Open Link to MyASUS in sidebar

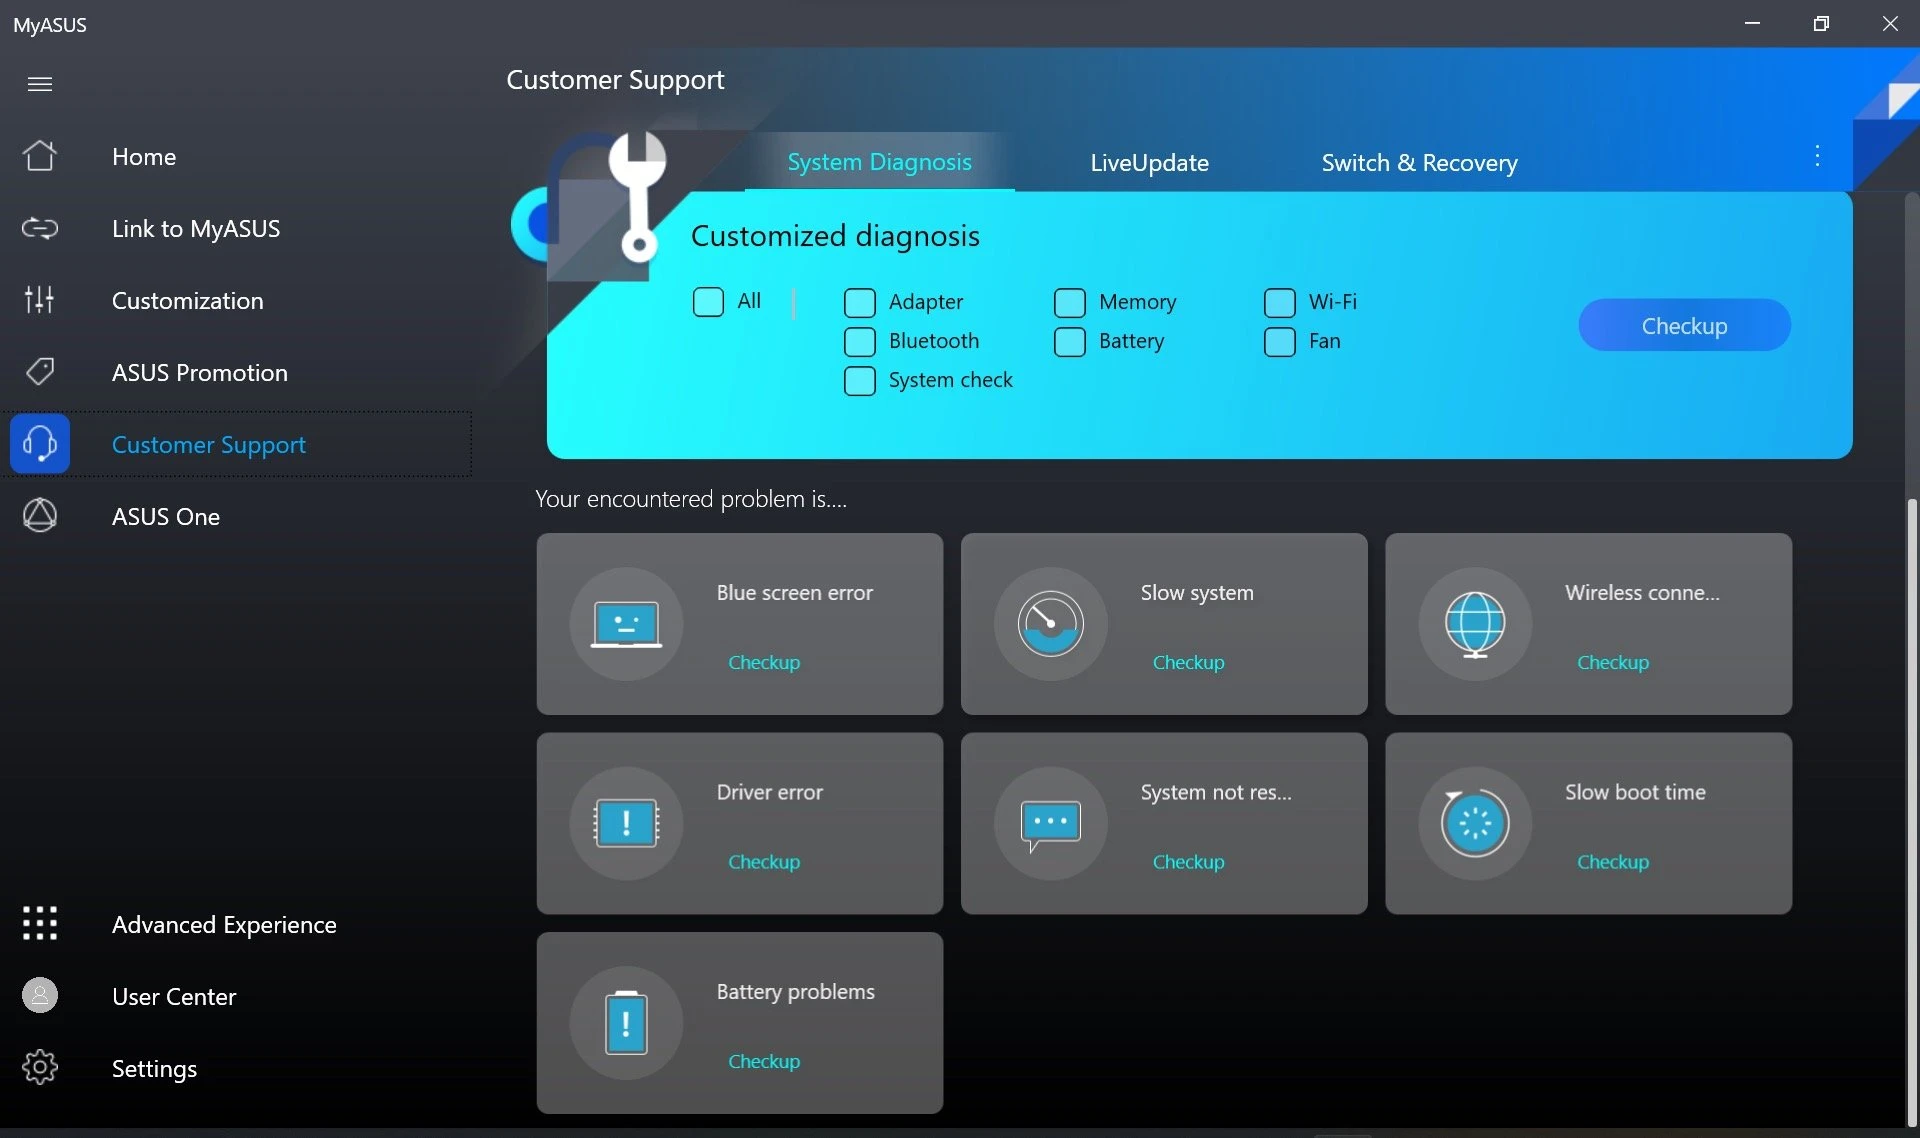pos(236,228)
